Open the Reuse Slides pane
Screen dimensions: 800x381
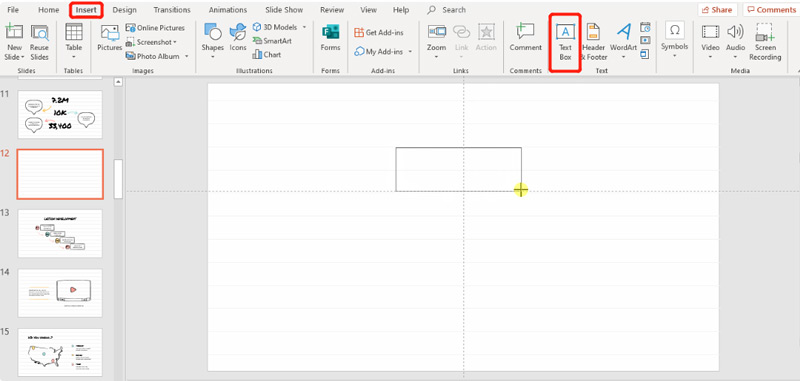coord(39,43)
